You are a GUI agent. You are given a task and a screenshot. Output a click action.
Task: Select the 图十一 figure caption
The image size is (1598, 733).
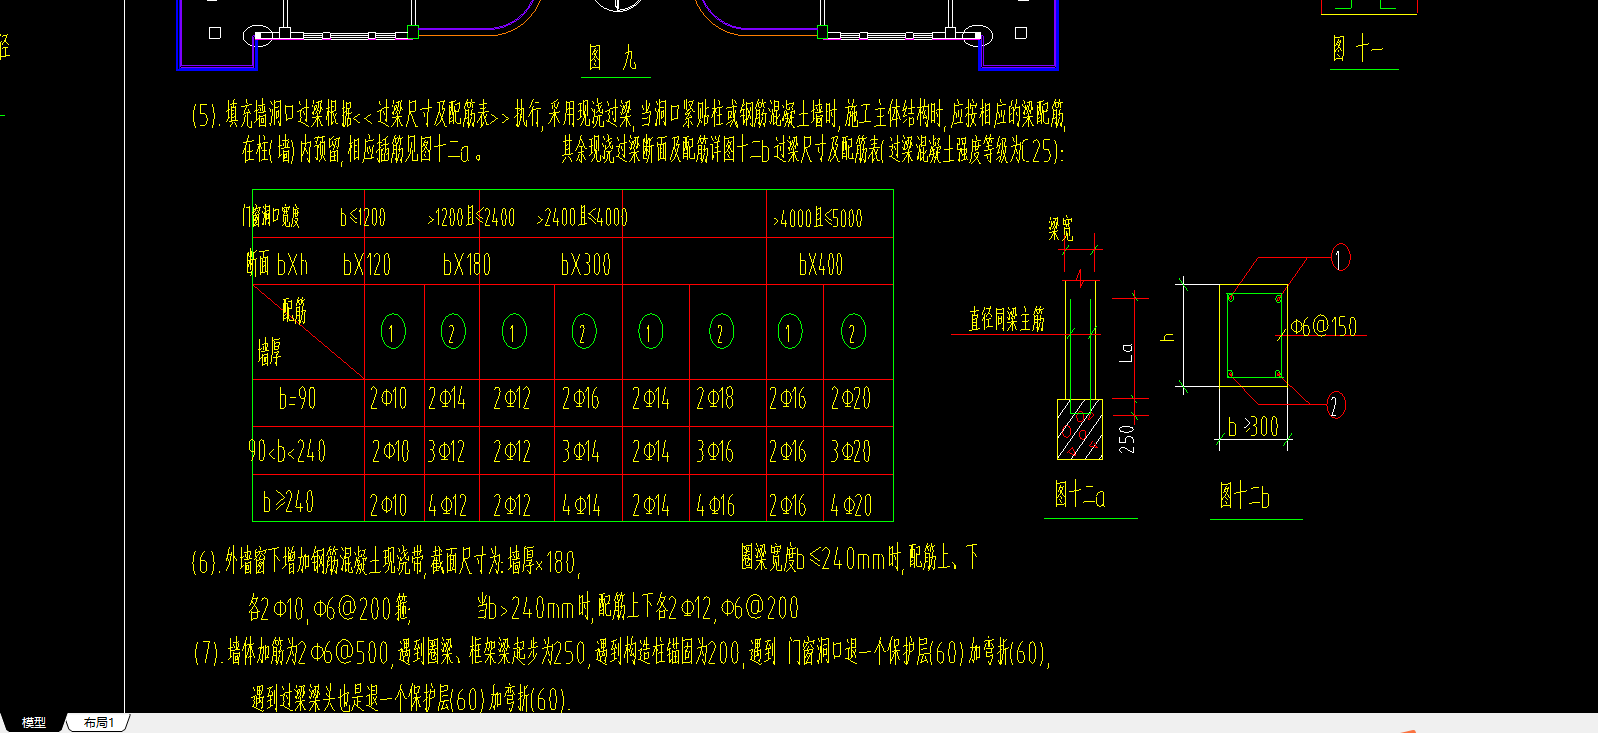[1358, 49]
